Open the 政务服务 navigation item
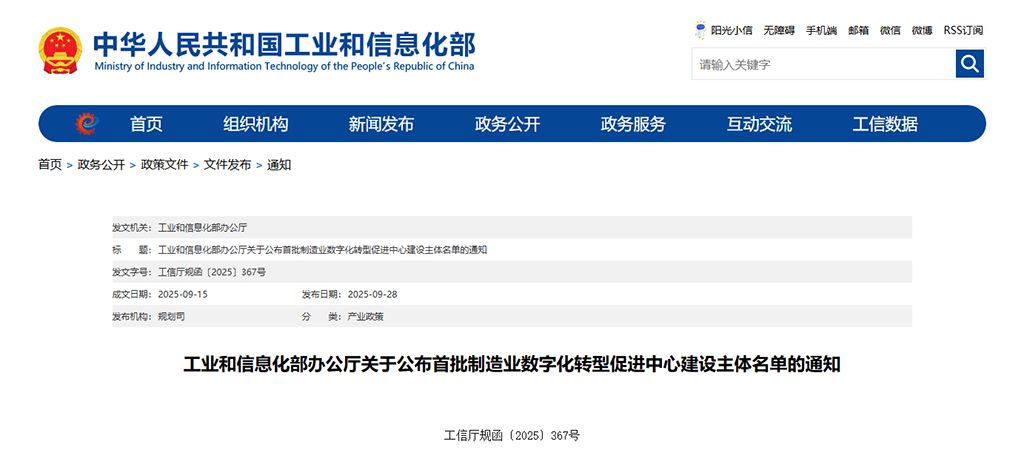The height and width of the screenshot is (464, 1024). (633, 124)
